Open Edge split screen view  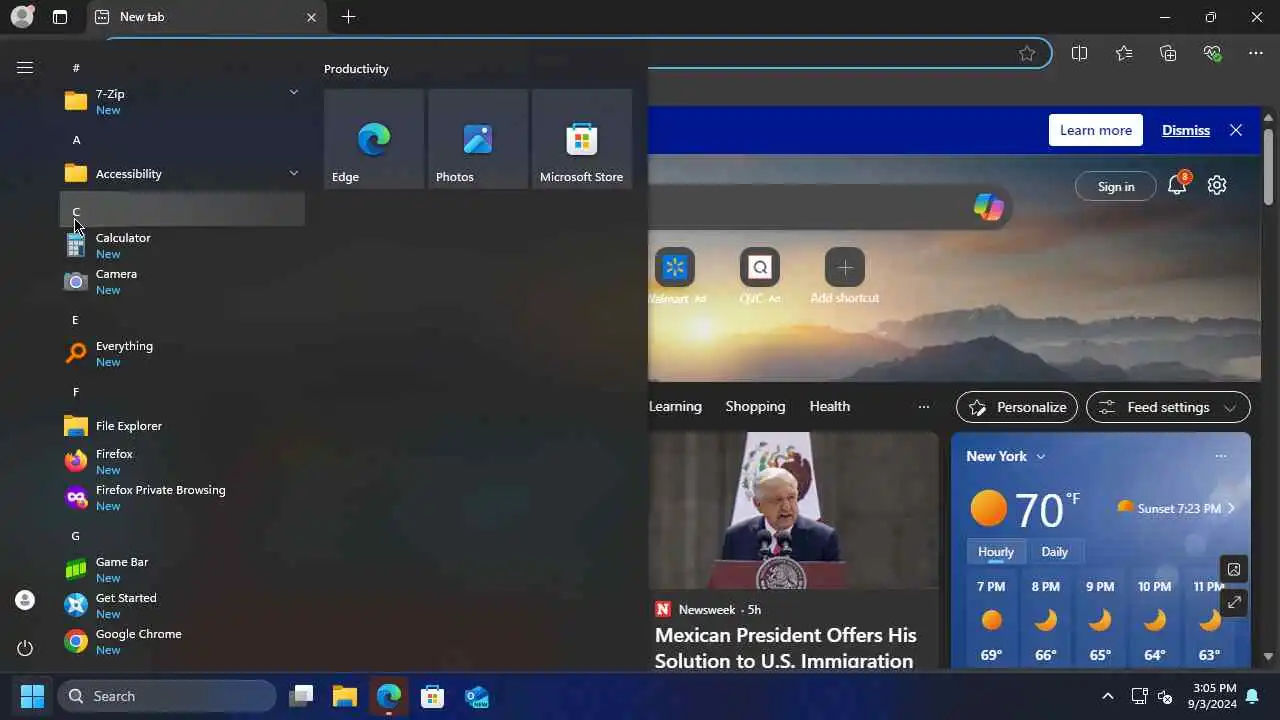click(x=1079, y=53)
